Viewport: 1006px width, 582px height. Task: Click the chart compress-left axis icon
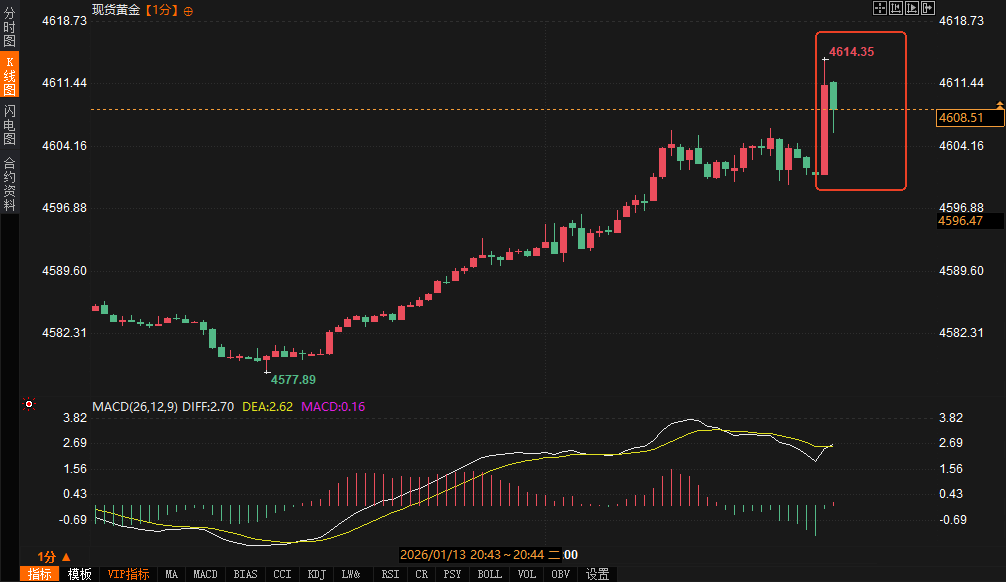tap(896, 8)
